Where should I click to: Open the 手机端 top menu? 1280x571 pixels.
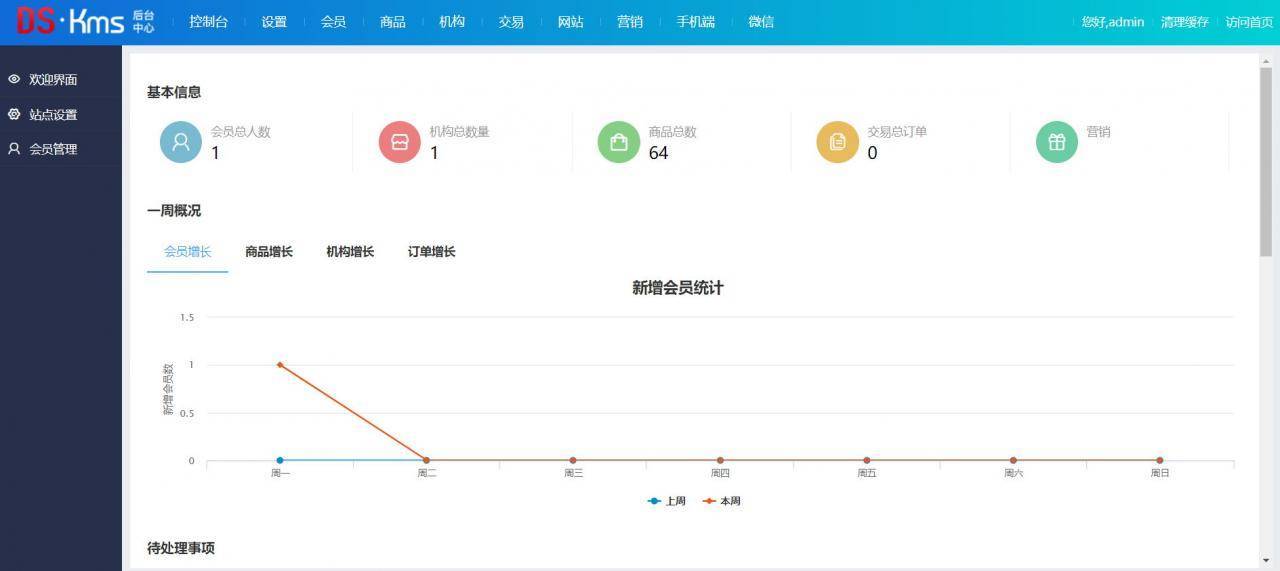695,21
